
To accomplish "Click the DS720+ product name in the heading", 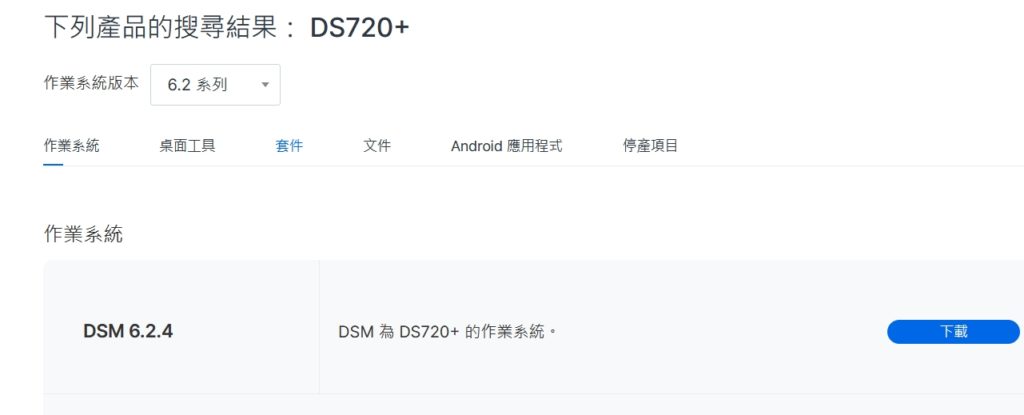I will pyautogui.click(x=359, y=28).
